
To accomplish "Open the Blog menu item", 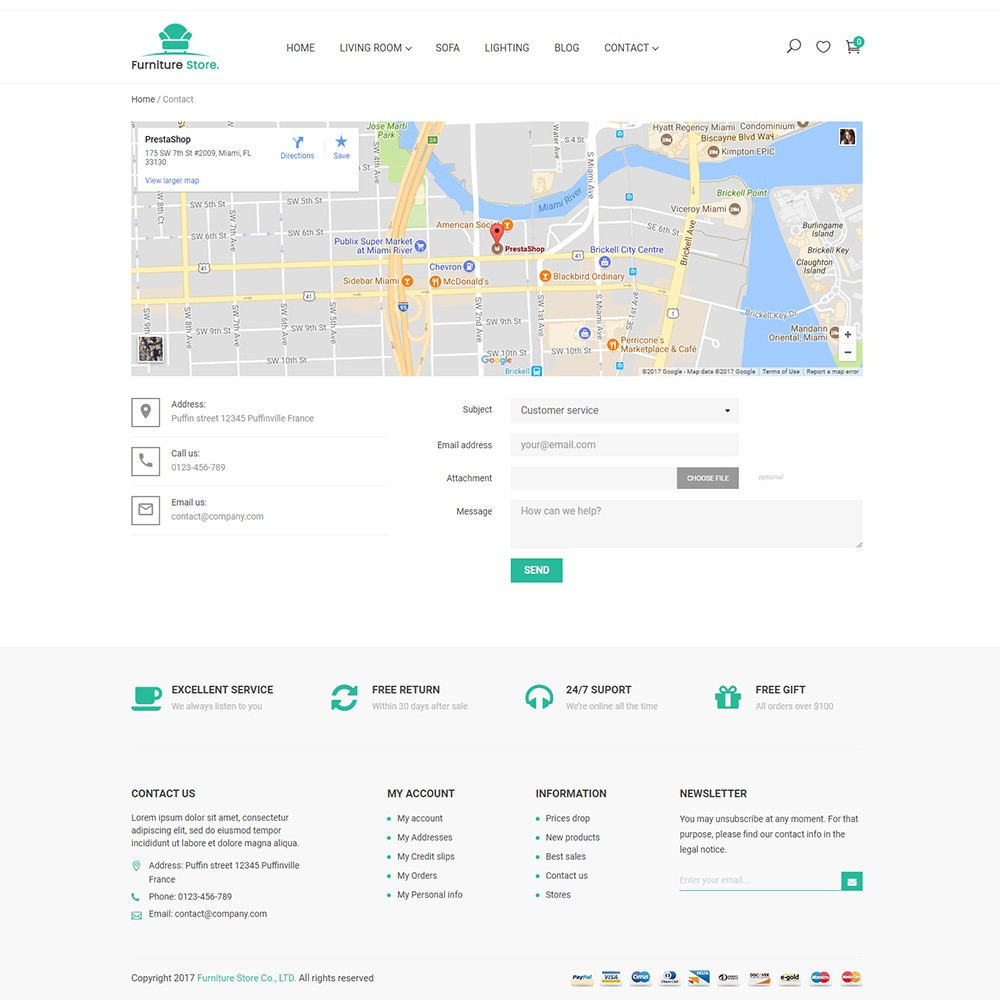I will pyautogui.click(x=567, y=48).
